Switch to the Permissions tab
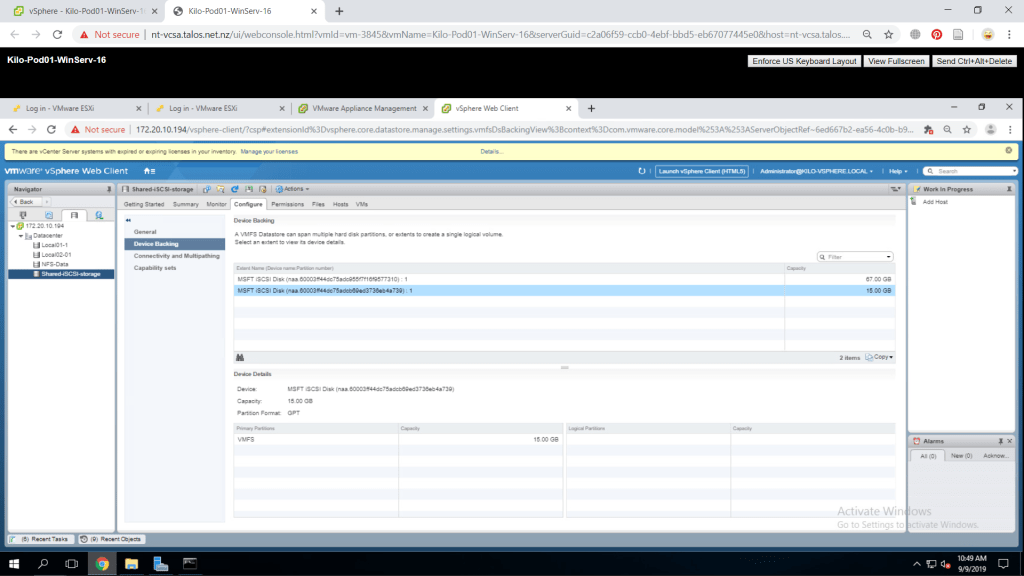1024x576 pixels. pos(287,204)
